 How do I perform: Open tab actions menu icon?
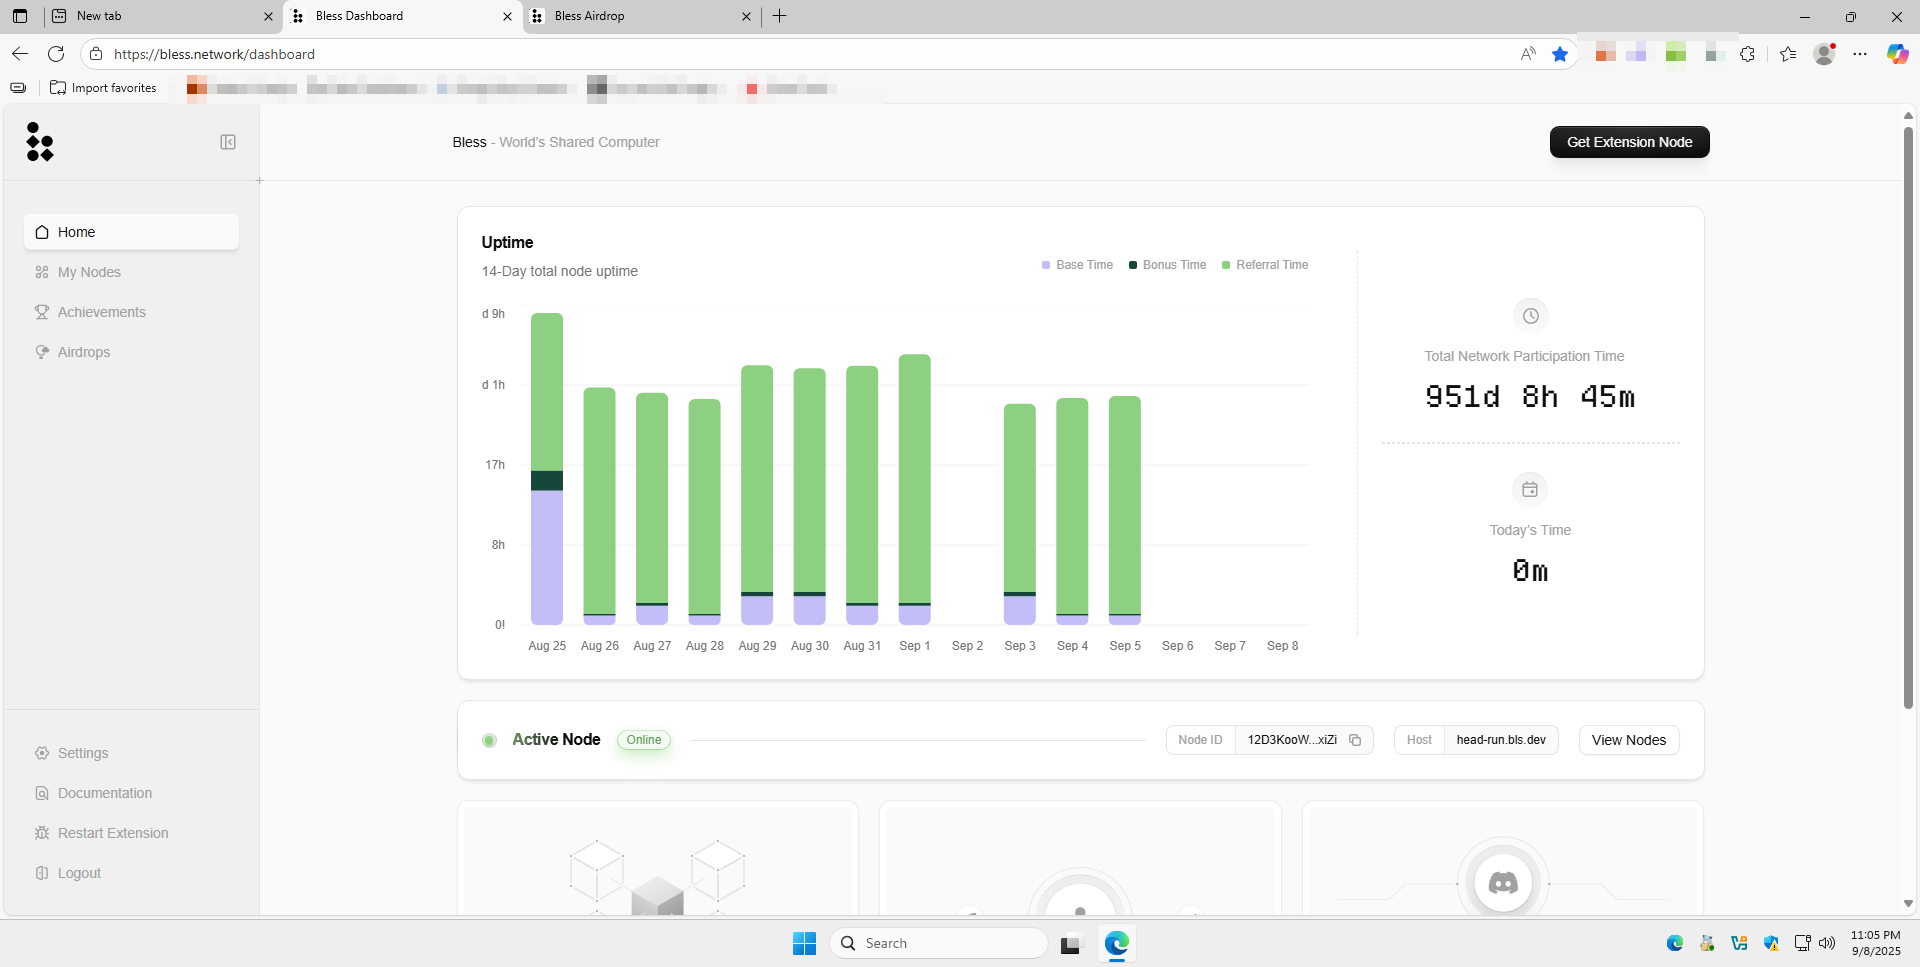(x=20, y=16)
